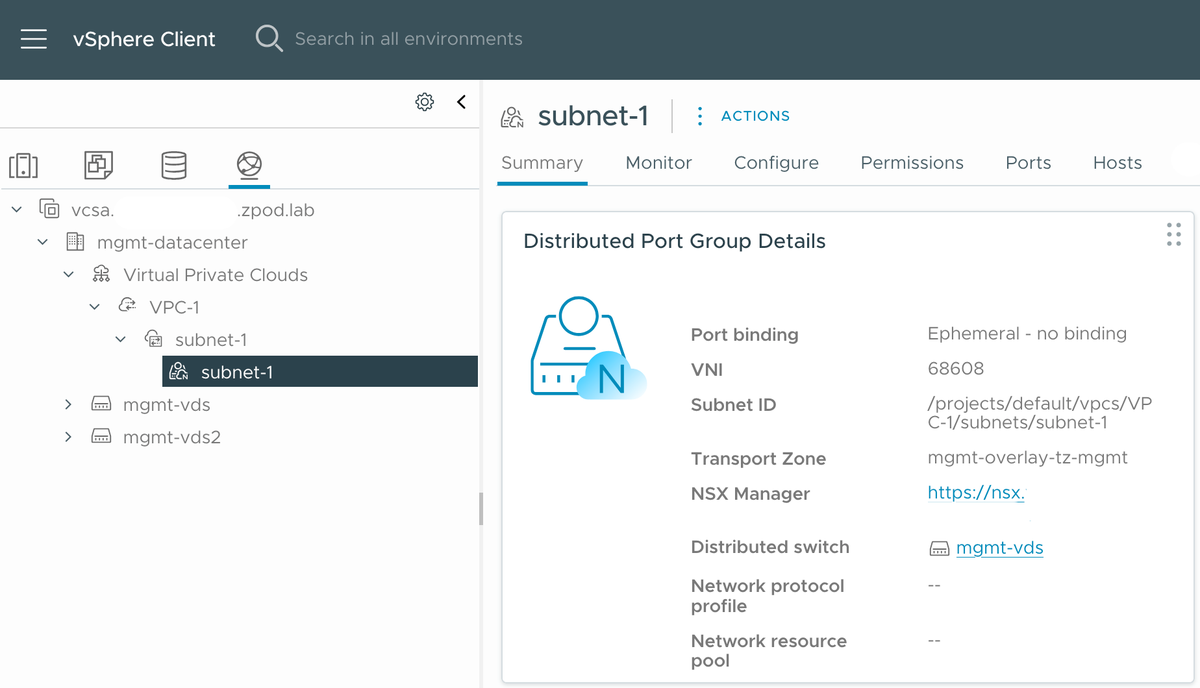The image size is (1200, 688).
Task: Click the navigator panel splitter handle
Action: point(480,508)
